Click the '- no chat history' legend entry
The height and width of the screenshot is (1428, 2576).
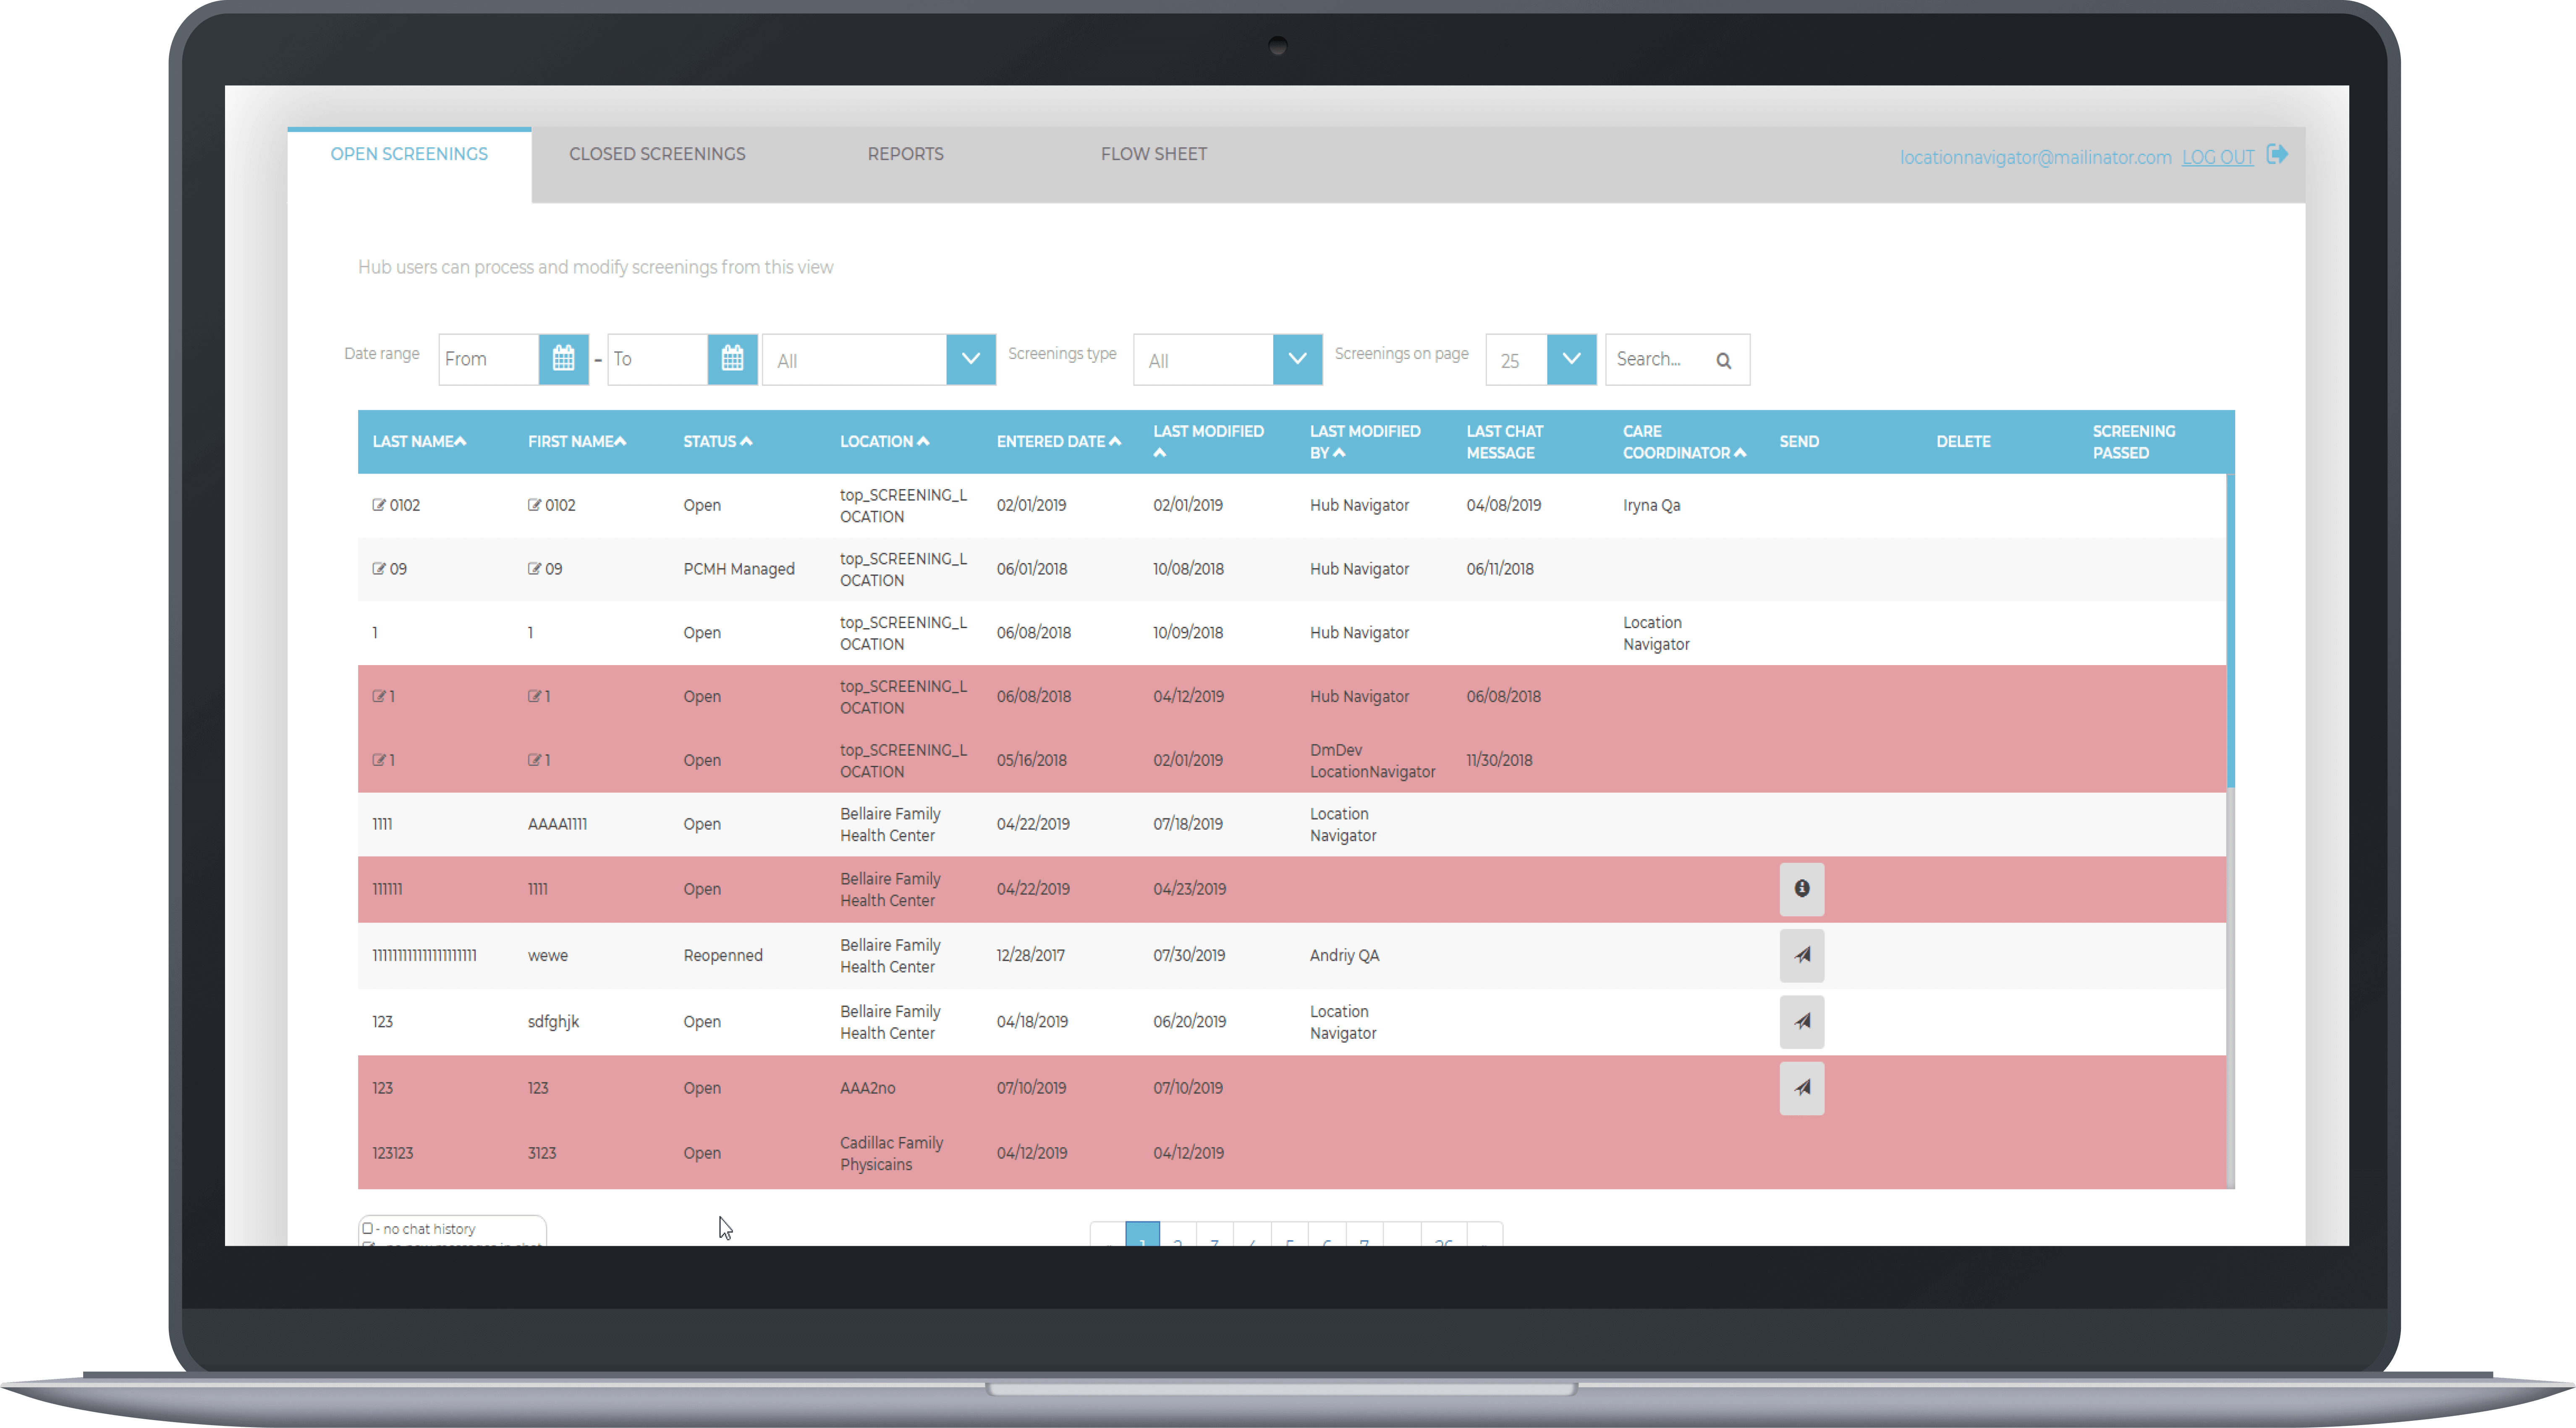tap(418, 1229)
